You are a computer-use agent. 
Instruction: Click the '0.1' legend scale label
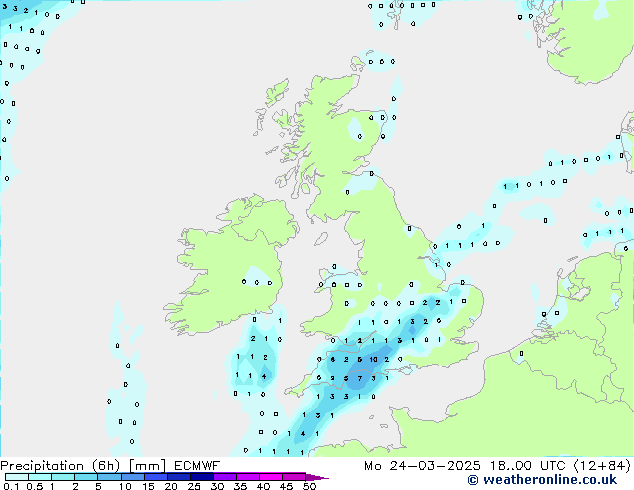[11, 486]
